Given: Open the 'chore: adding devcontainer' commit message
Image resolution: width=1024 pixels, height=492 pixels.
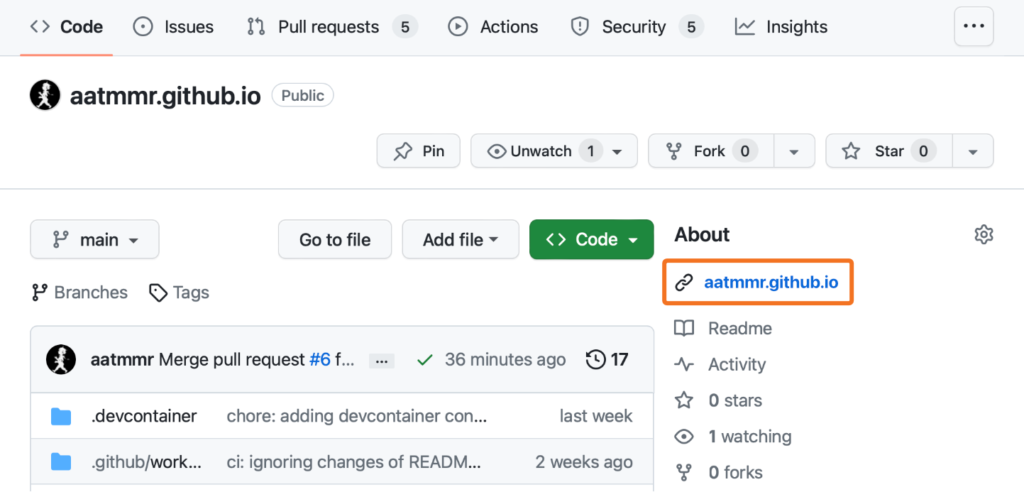Looking at the screenshot, I should 357,416.
